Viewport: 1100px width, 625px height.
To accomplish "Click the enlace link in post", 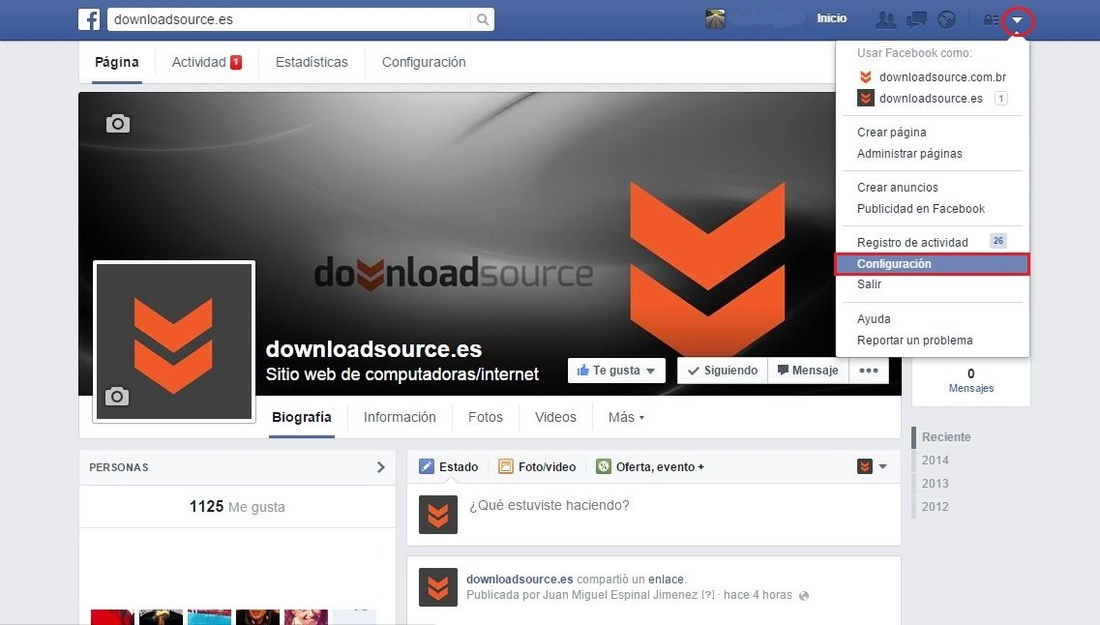I will 666,579.
